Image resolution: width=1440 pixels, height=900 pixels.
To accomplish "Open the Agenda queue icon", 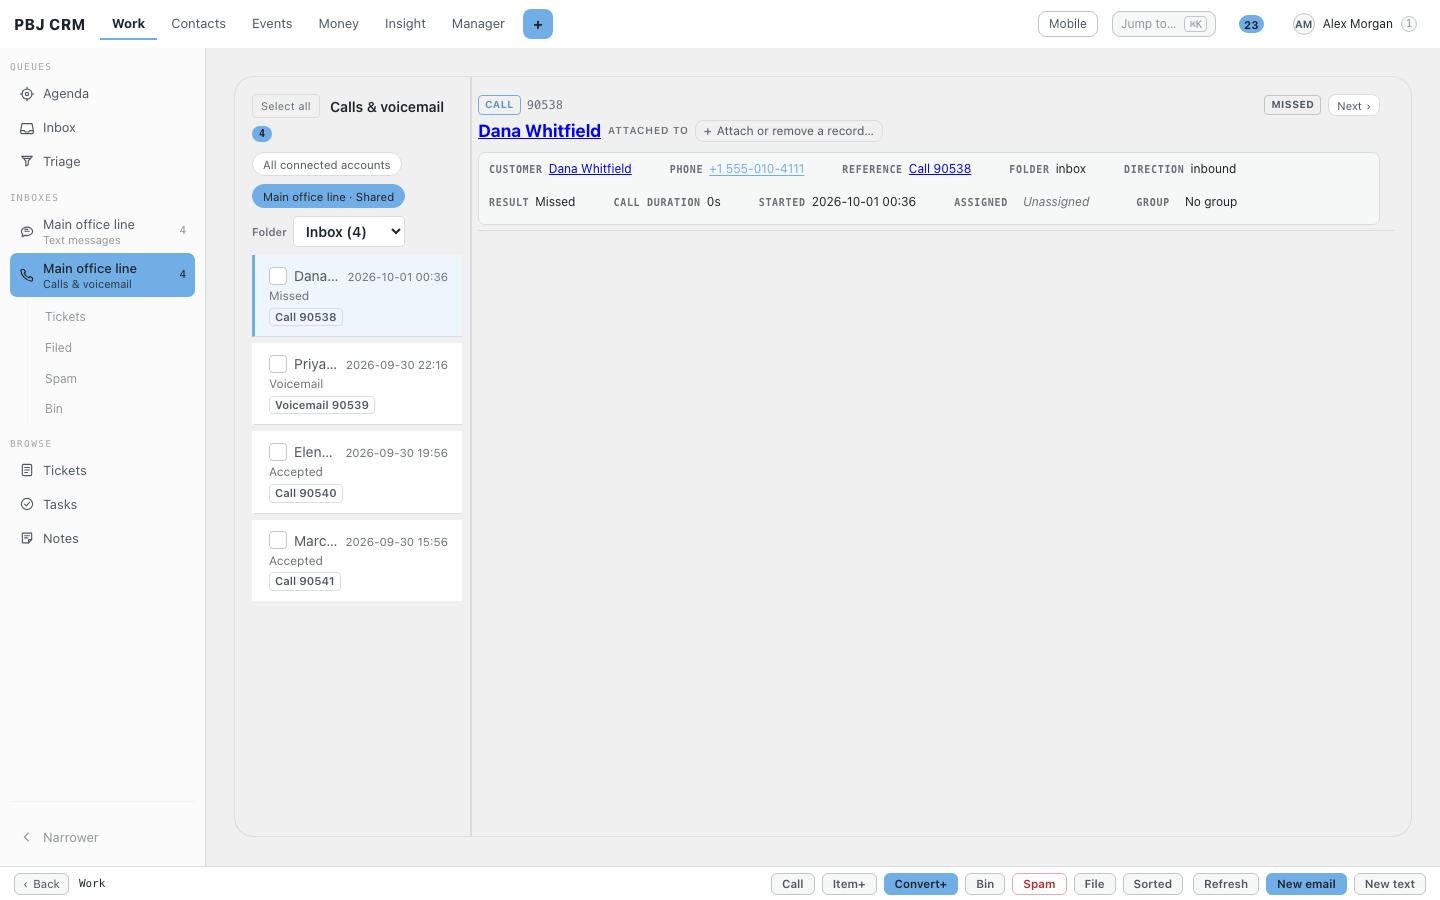I will [27, 94].
